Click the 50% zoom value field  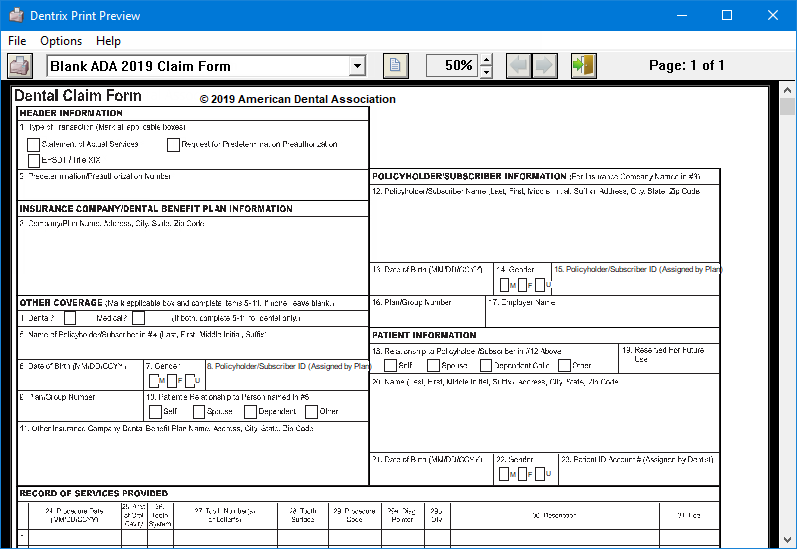452,65
